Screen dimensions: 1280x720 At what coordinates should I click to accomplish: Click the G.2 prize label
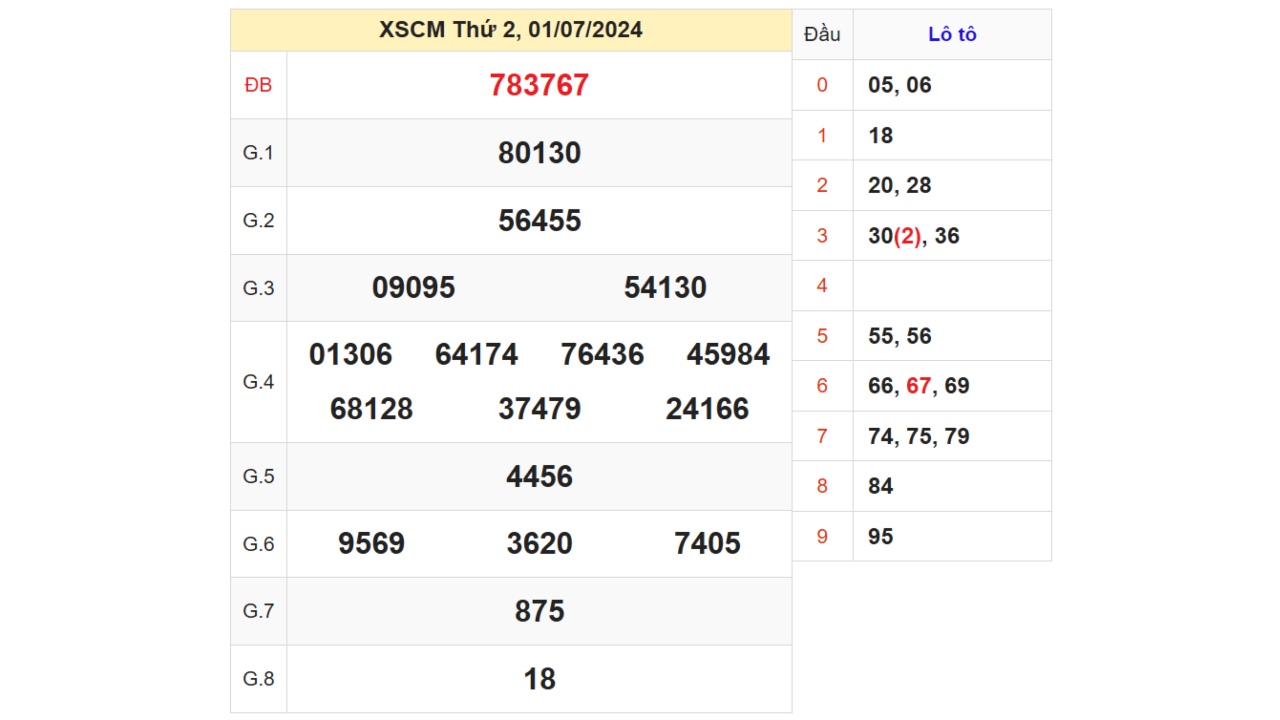[258, 221]
